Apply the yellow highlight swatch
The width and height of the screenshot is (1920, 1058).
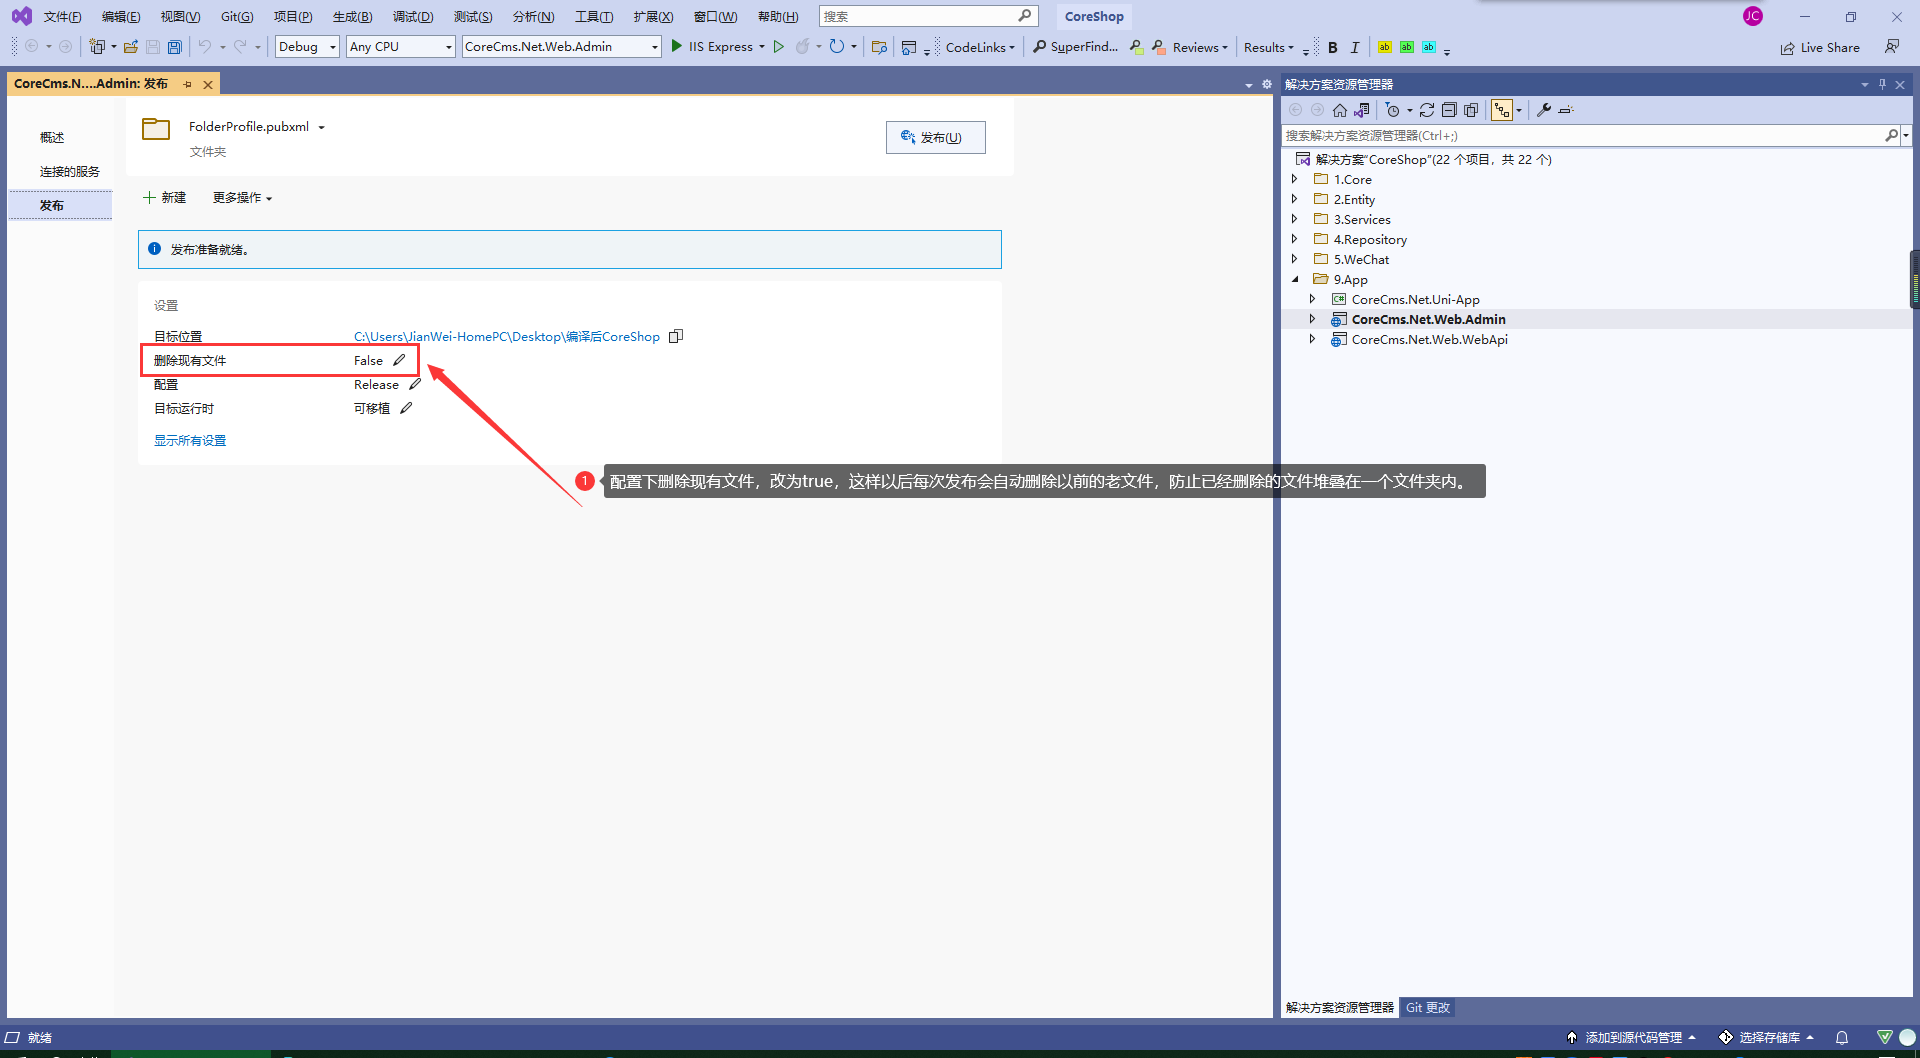pos(1384,47)
